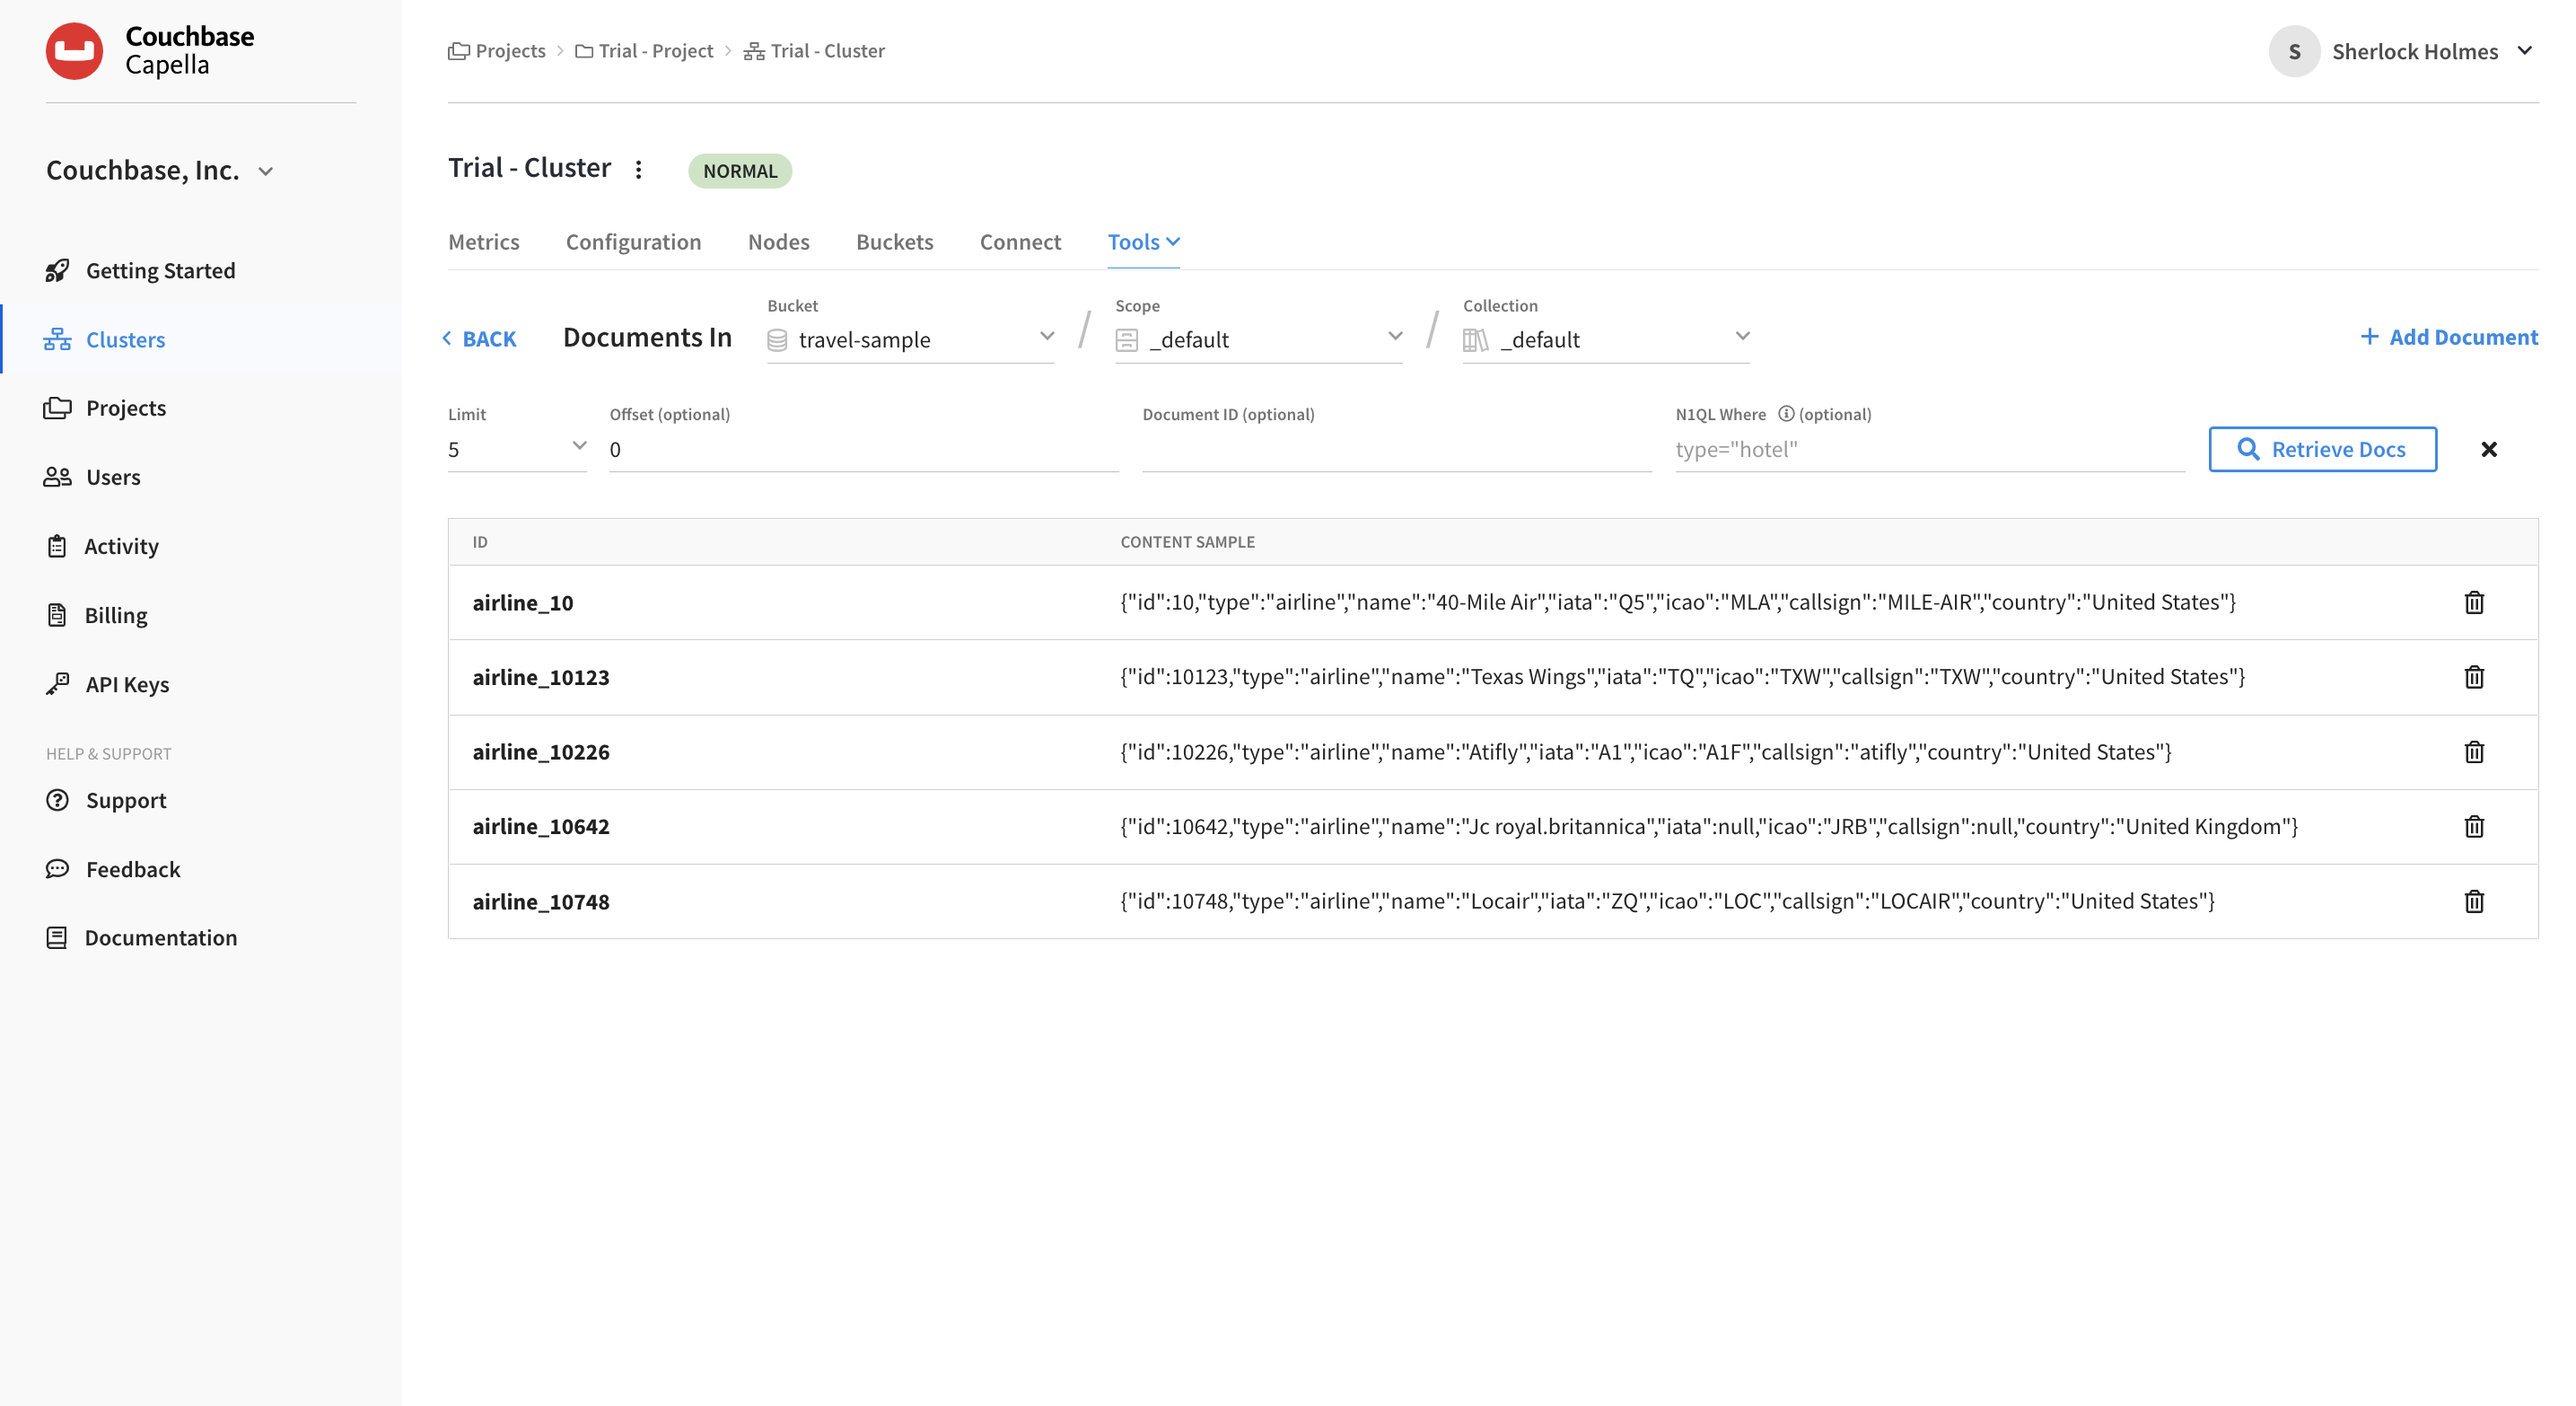Select the Clusters sidebar icon
The height and width of the screenshot is (1406, 2576).
(x=57, y=339)
